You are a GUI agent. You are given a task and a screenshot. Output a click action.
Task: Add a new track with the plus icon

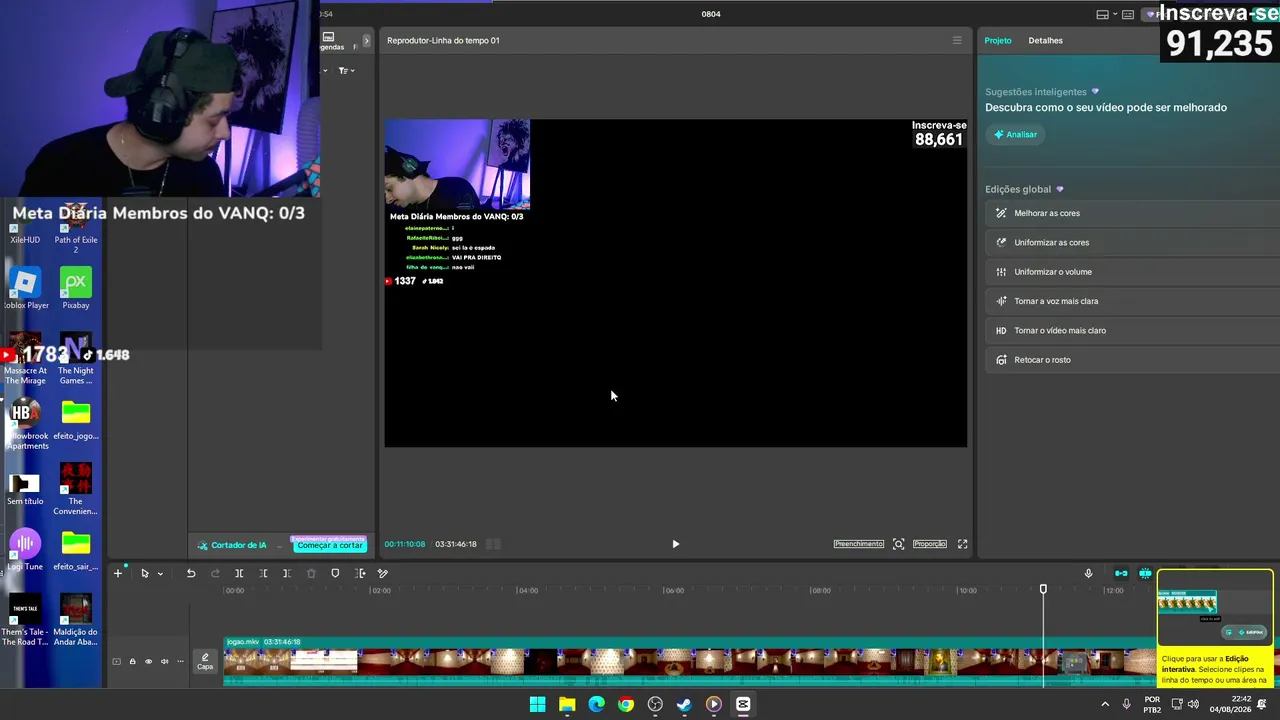coord(117,573)
